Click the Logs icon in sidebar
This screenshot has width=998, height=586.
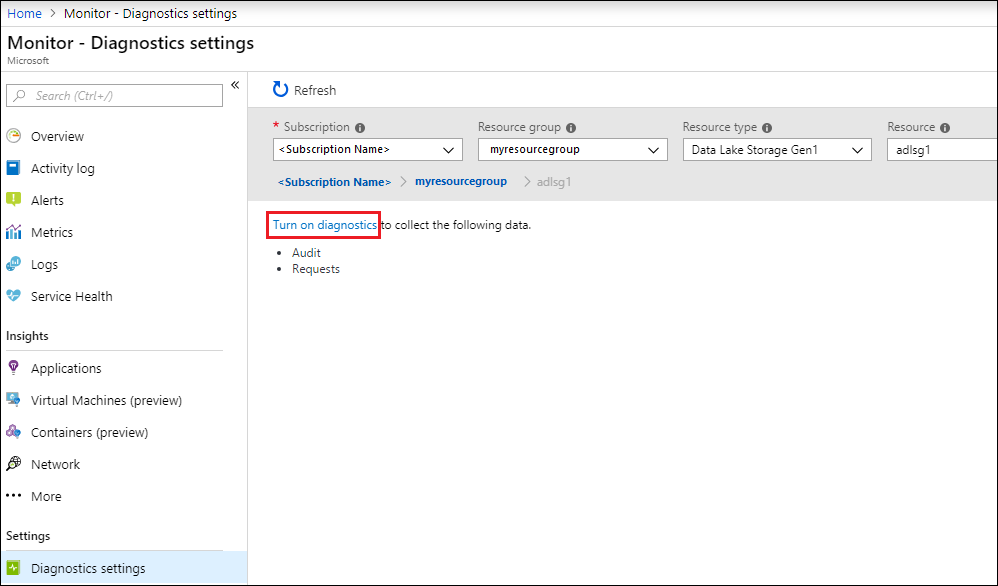click(x=14, y=264)
